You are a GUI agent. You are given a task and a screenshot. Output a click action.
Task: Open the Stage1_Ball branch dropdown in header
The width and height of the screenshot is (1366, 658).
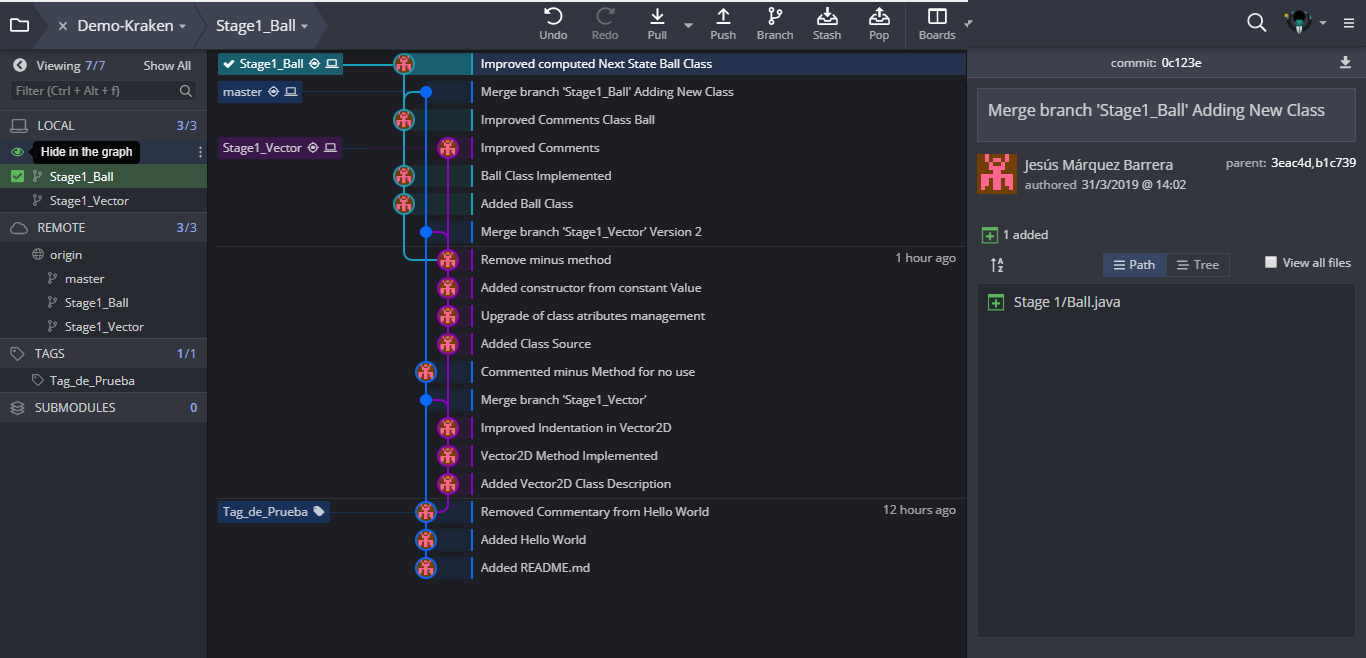point(304,26)
